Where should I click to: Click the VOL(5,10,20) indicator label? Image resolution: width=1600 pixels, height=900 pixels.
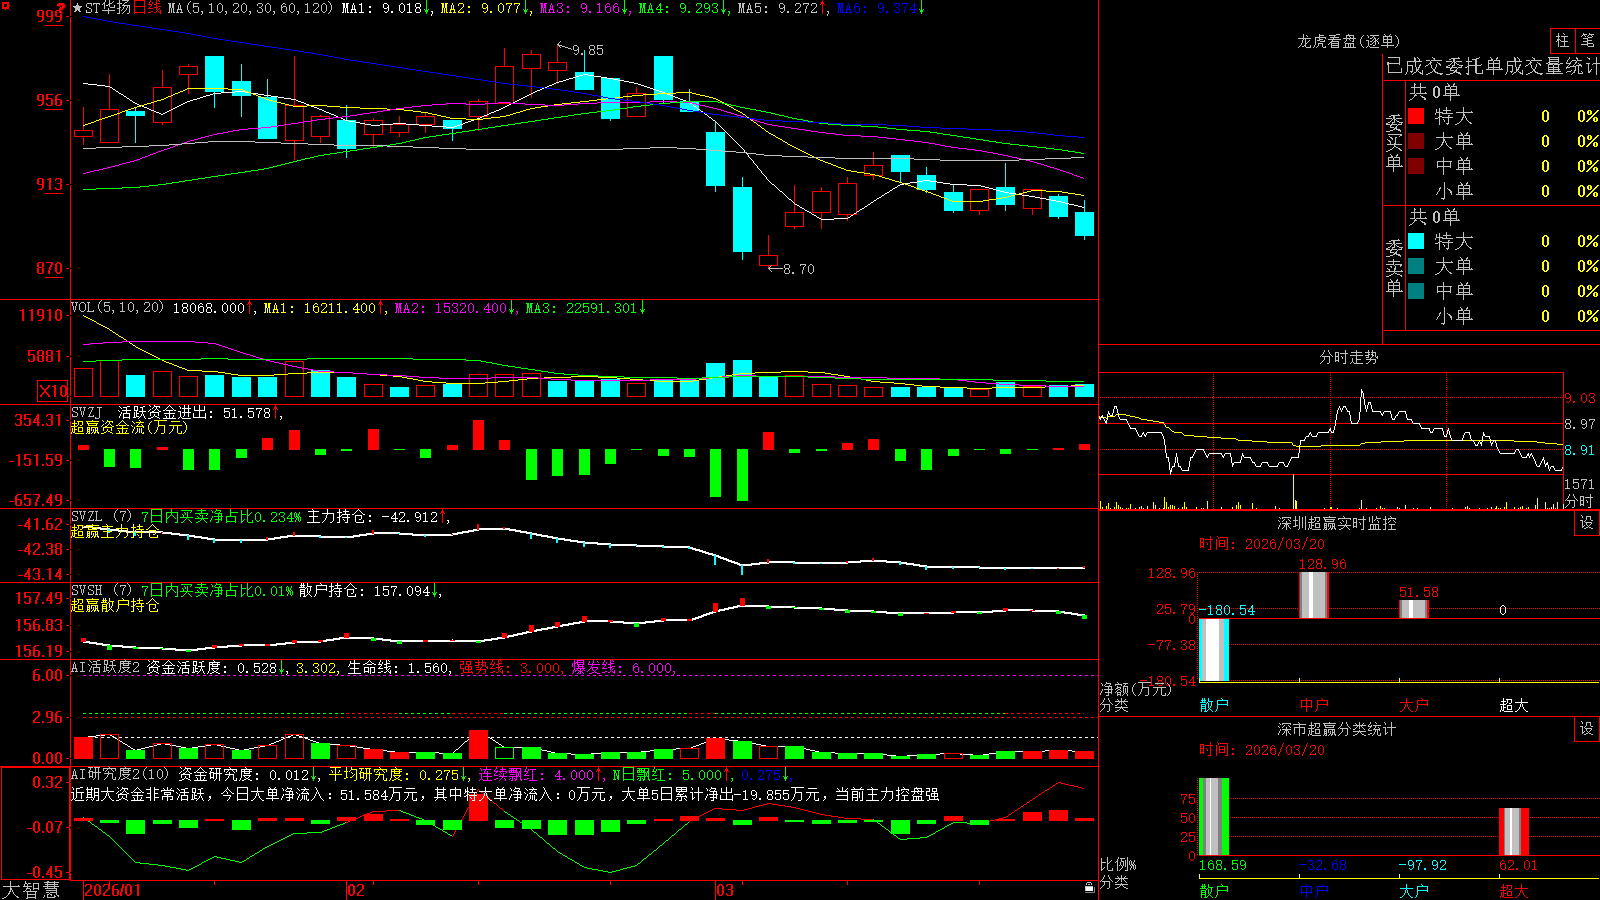[118, 308]
